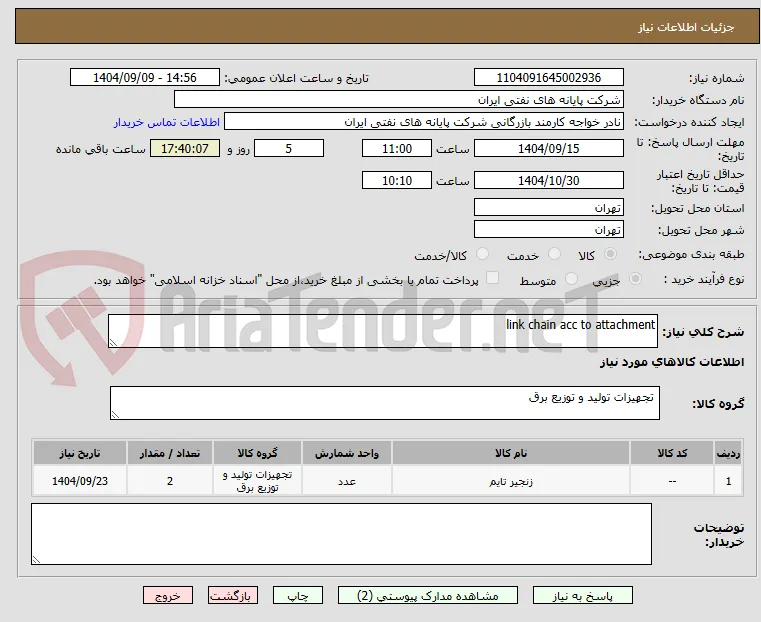Screen dimensions: 761x622
Task: Click resize handle of the description textarea
Action: 113,343
